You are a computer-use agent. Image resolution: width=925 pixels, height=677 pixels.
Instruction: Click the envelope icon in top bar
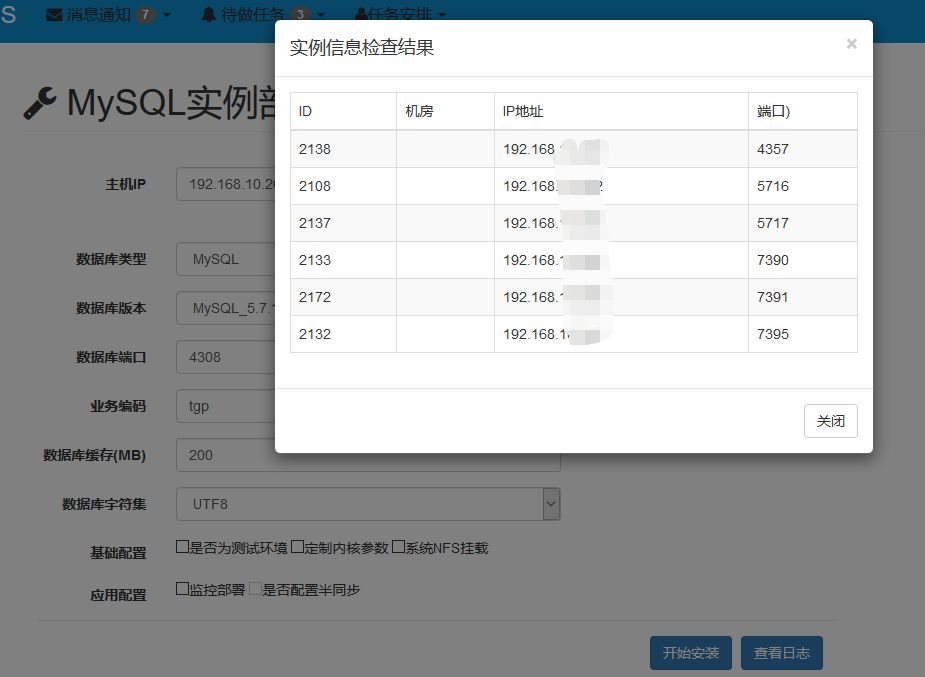point(54,14)
